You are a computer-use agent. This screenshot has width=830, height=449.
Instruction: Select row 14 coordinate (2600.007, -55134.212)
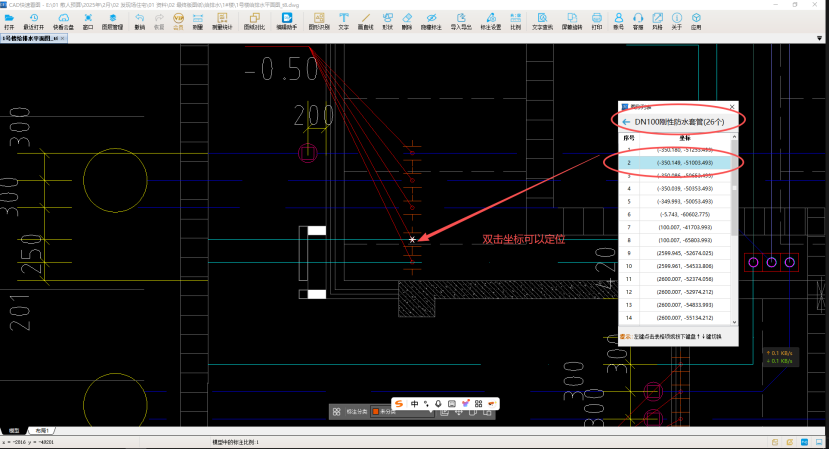tap(674, 318)
